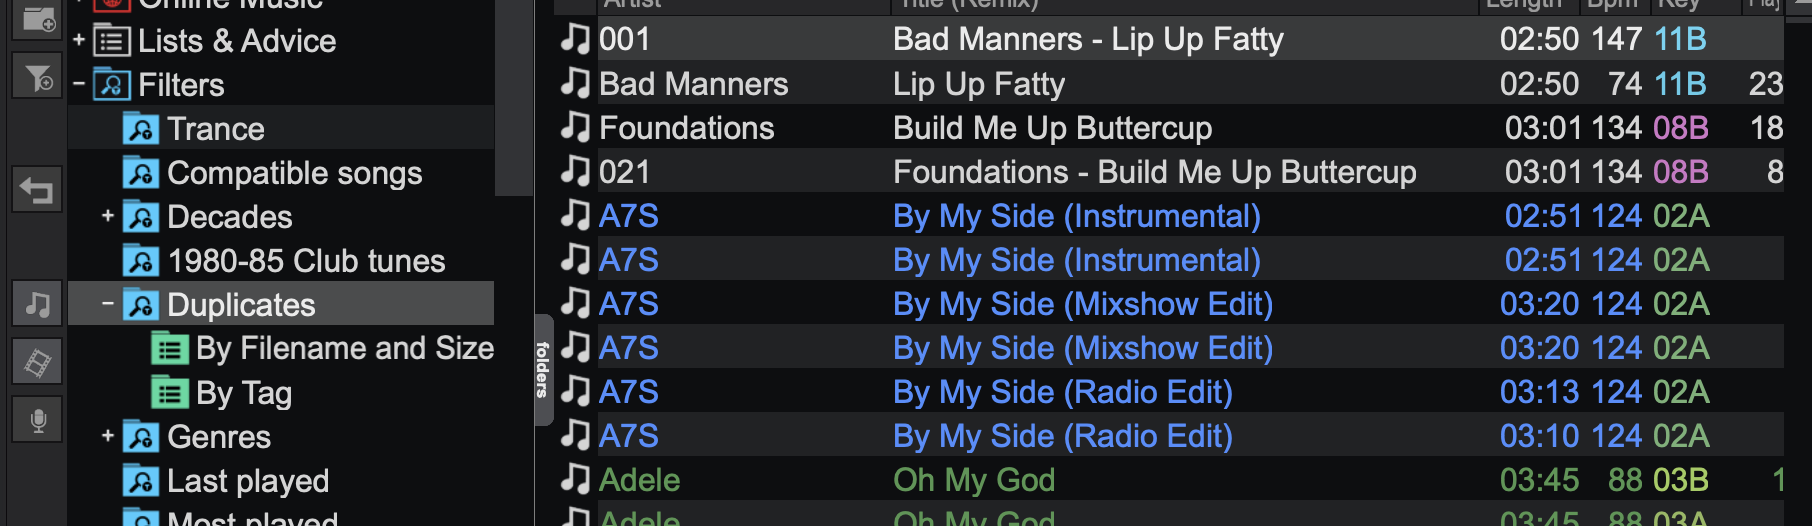The width and height of the screenshot is (1812, 526).
Task: Click the By Filename and Size list icon
Action: point(170,349)
